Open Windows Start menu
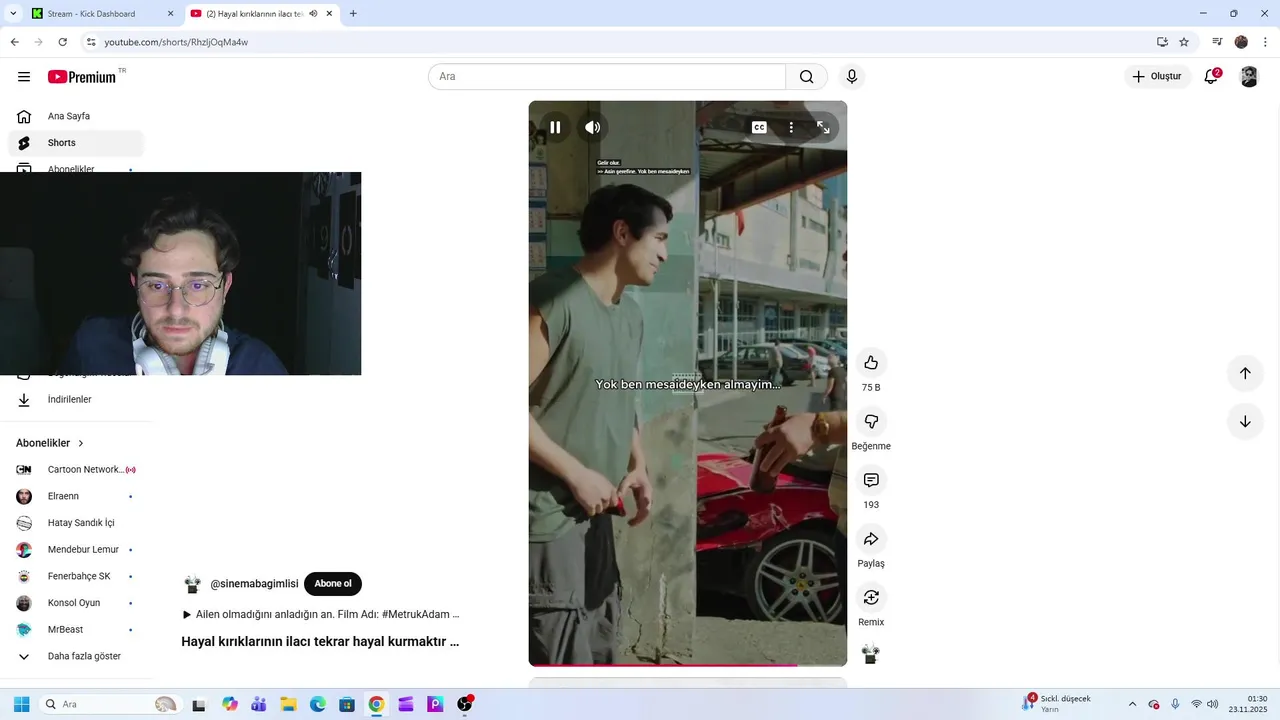Screen dimensions: 1280x720 pos(21,704)
